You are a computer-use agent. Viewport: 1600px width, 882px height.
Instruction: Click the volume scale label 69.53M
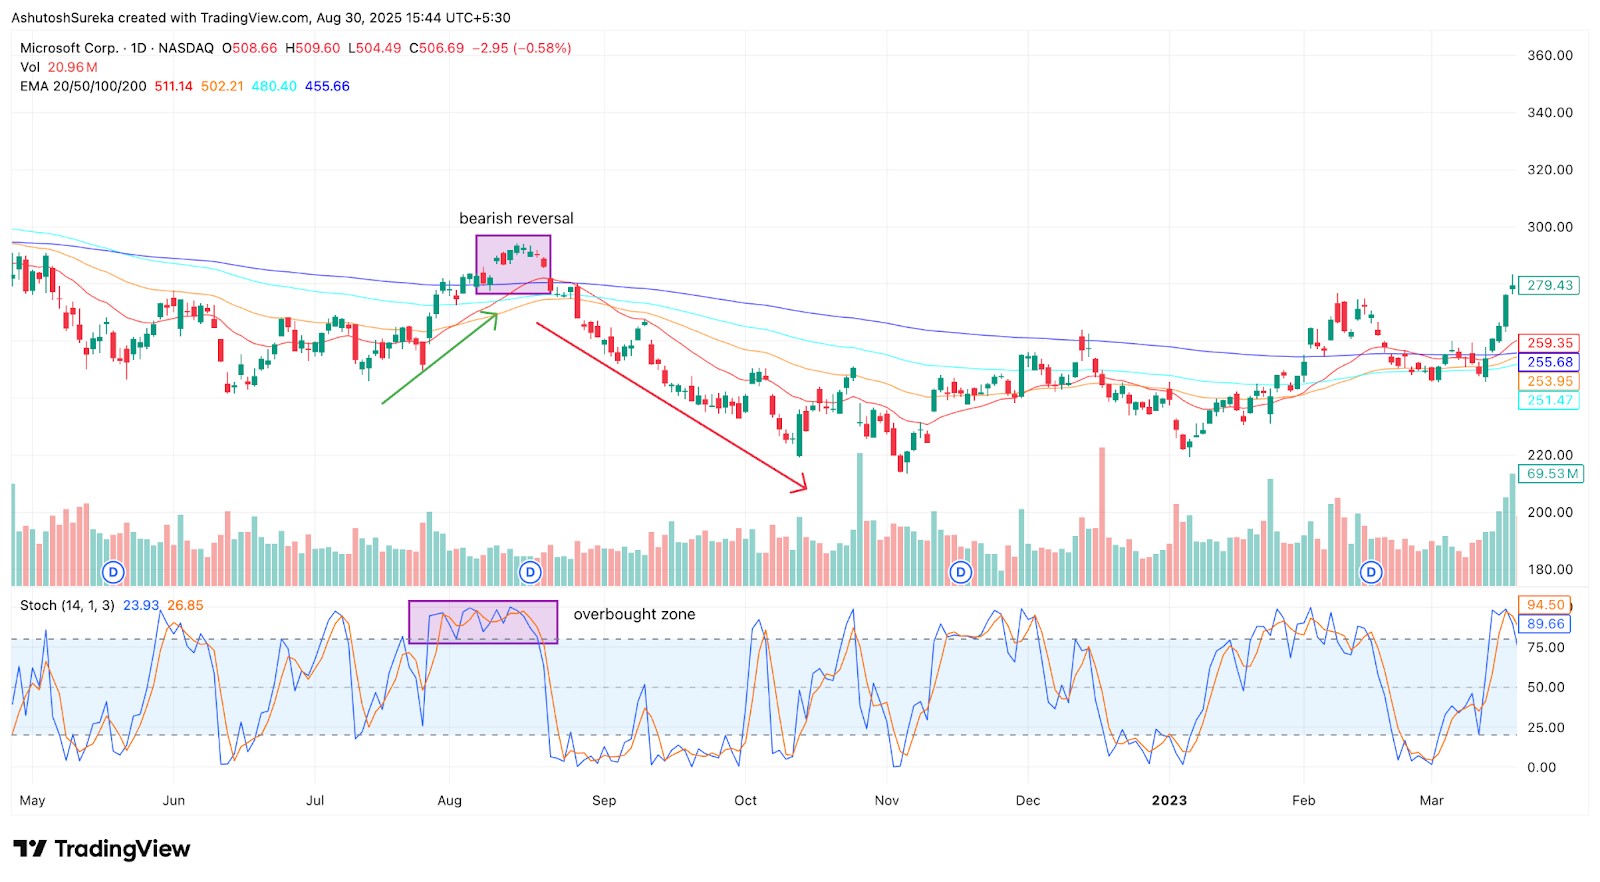pos(1552,473)
